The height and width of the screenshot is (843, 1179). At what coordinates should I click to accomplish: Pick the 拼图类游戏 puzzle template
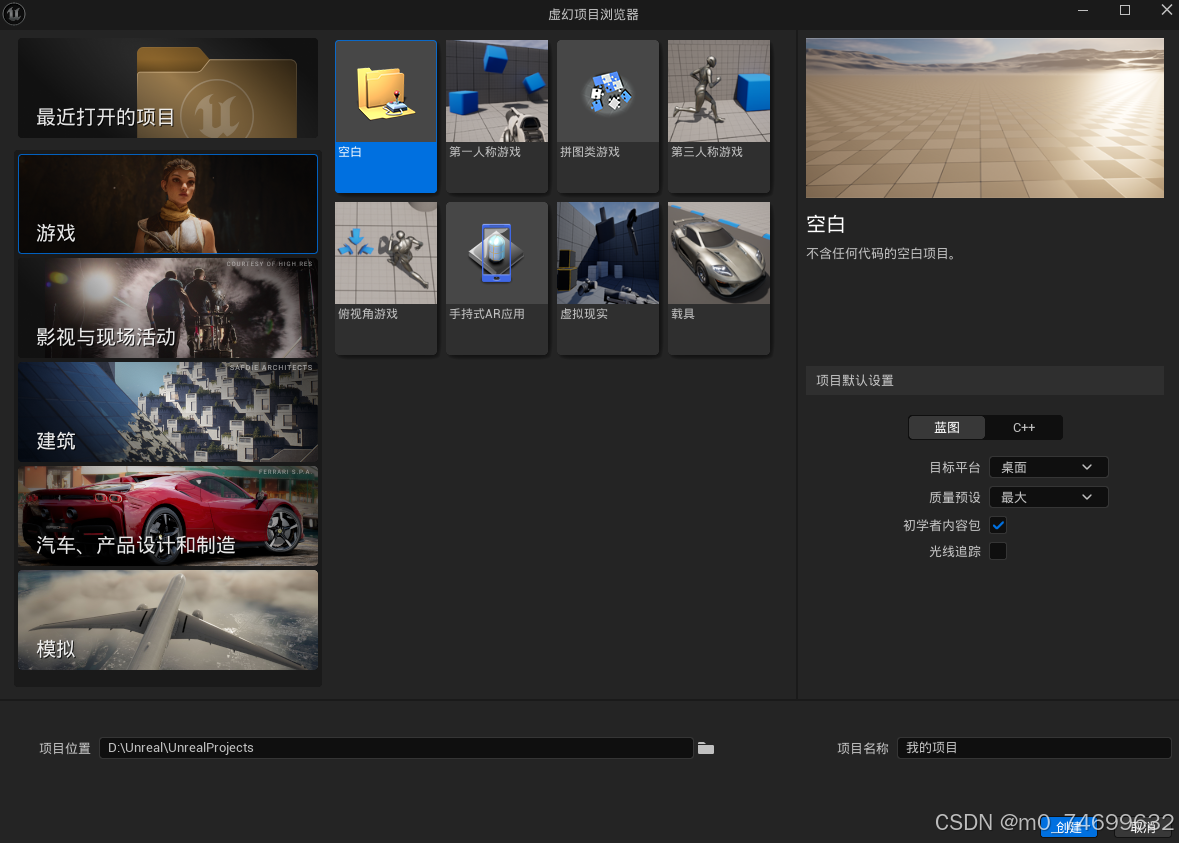pos(608,117)
